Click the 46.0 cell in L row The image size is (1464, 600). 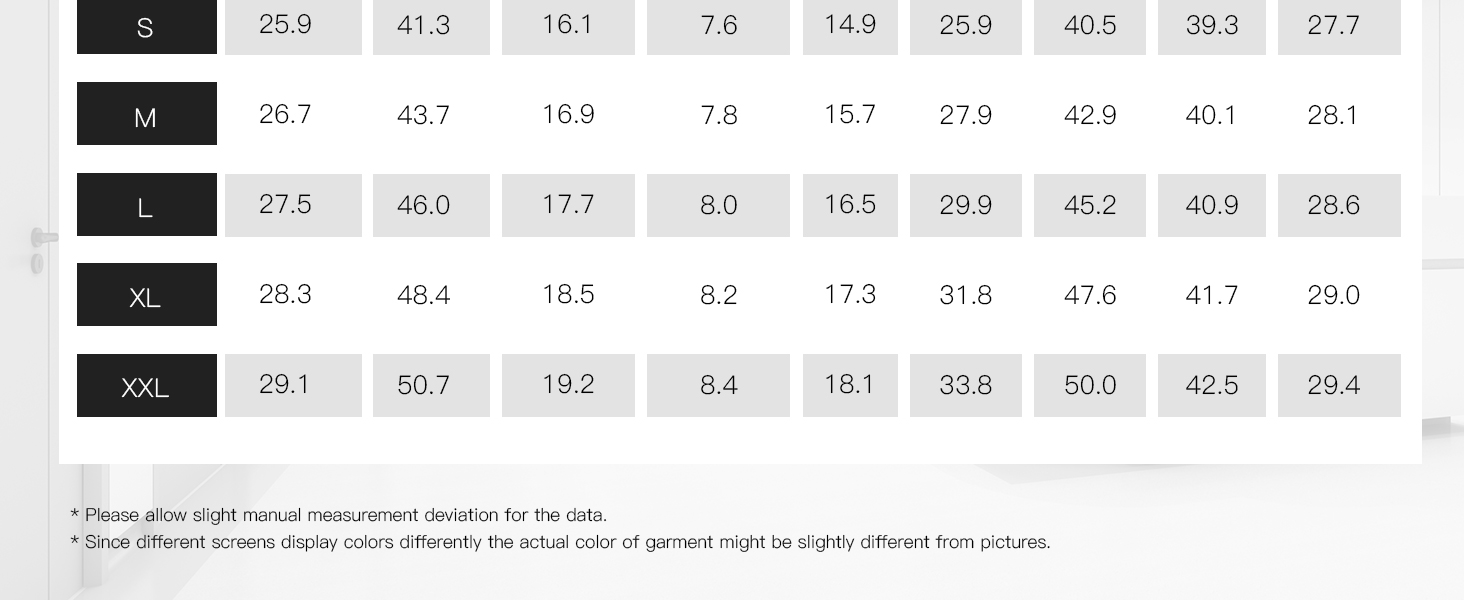point(424,205)
